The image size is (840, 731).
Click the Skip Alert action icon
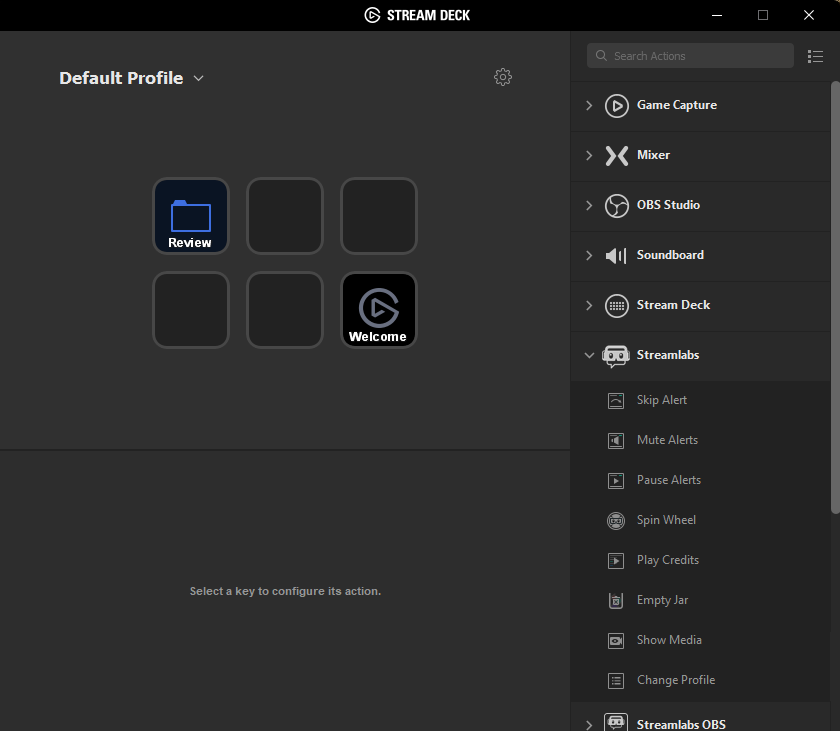tap(616, 401)
